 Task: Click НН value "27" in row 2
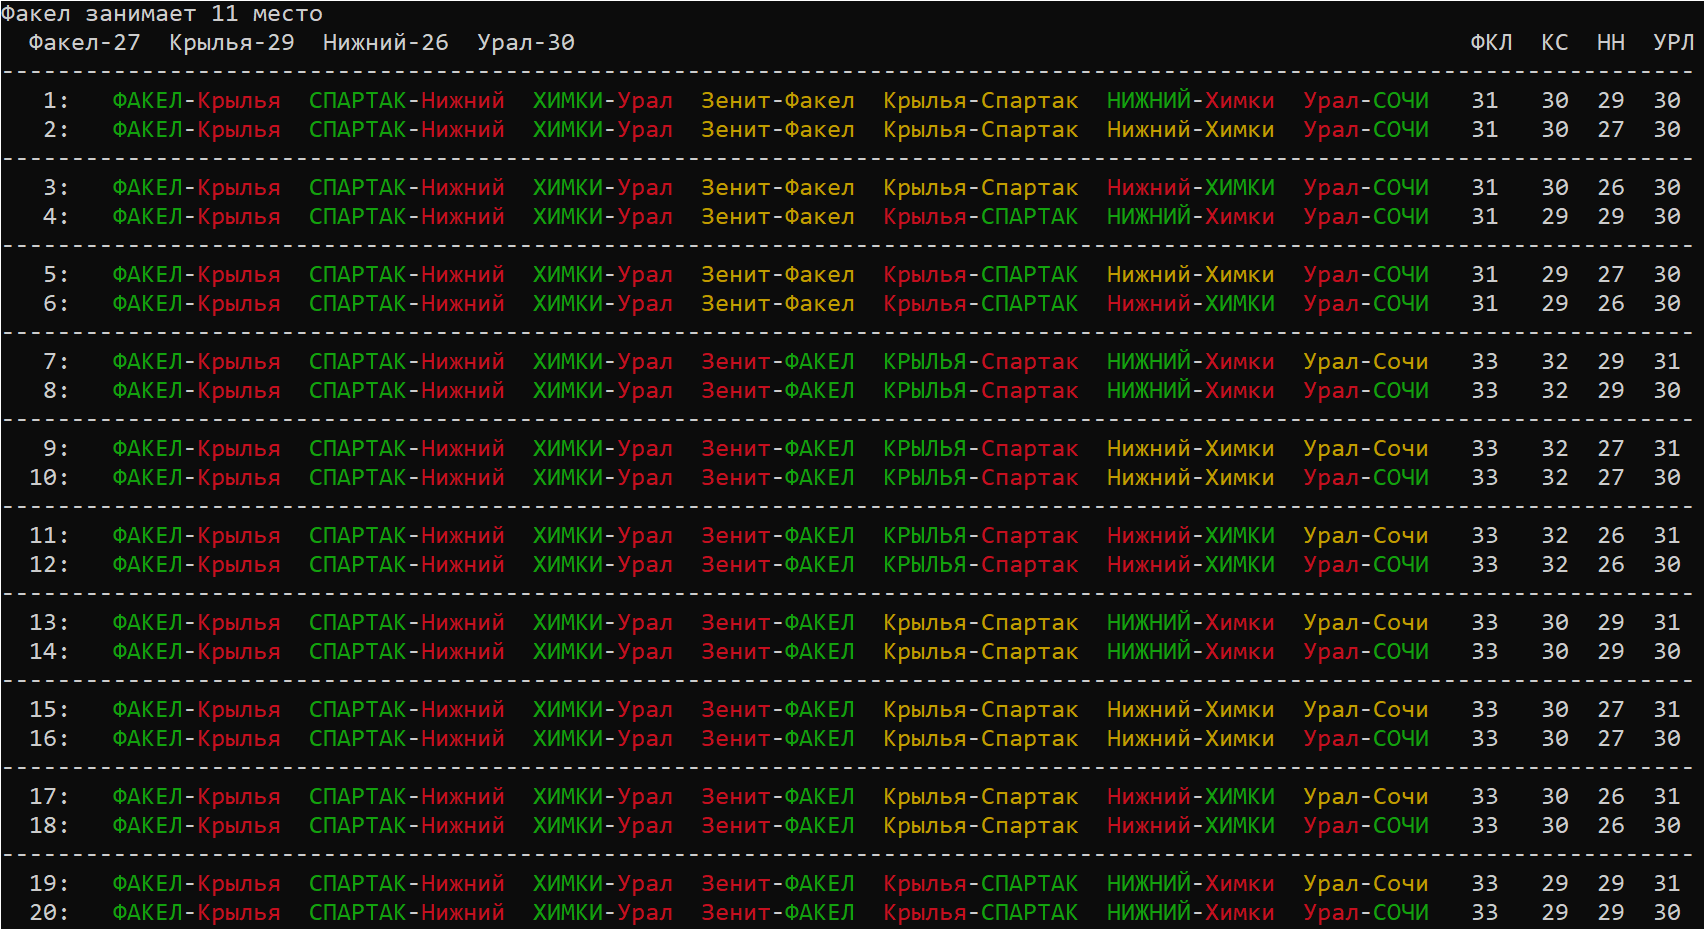[x=1611, y=130]
